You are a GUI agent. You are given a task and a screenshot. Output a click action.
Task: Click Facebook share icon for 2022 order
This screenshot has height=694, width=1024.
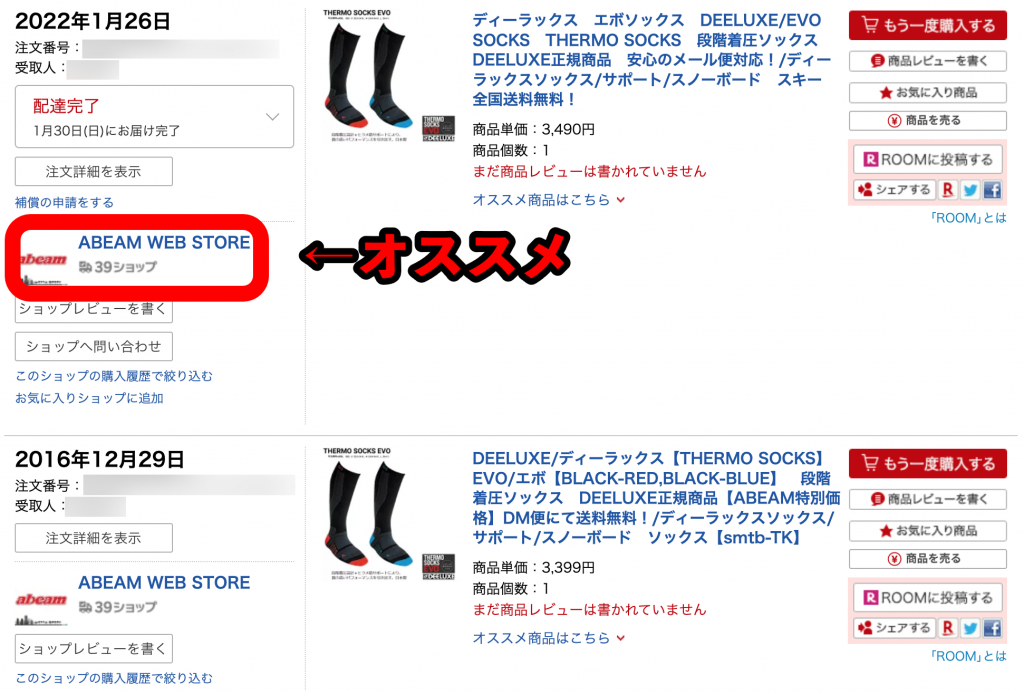(992, 190)
